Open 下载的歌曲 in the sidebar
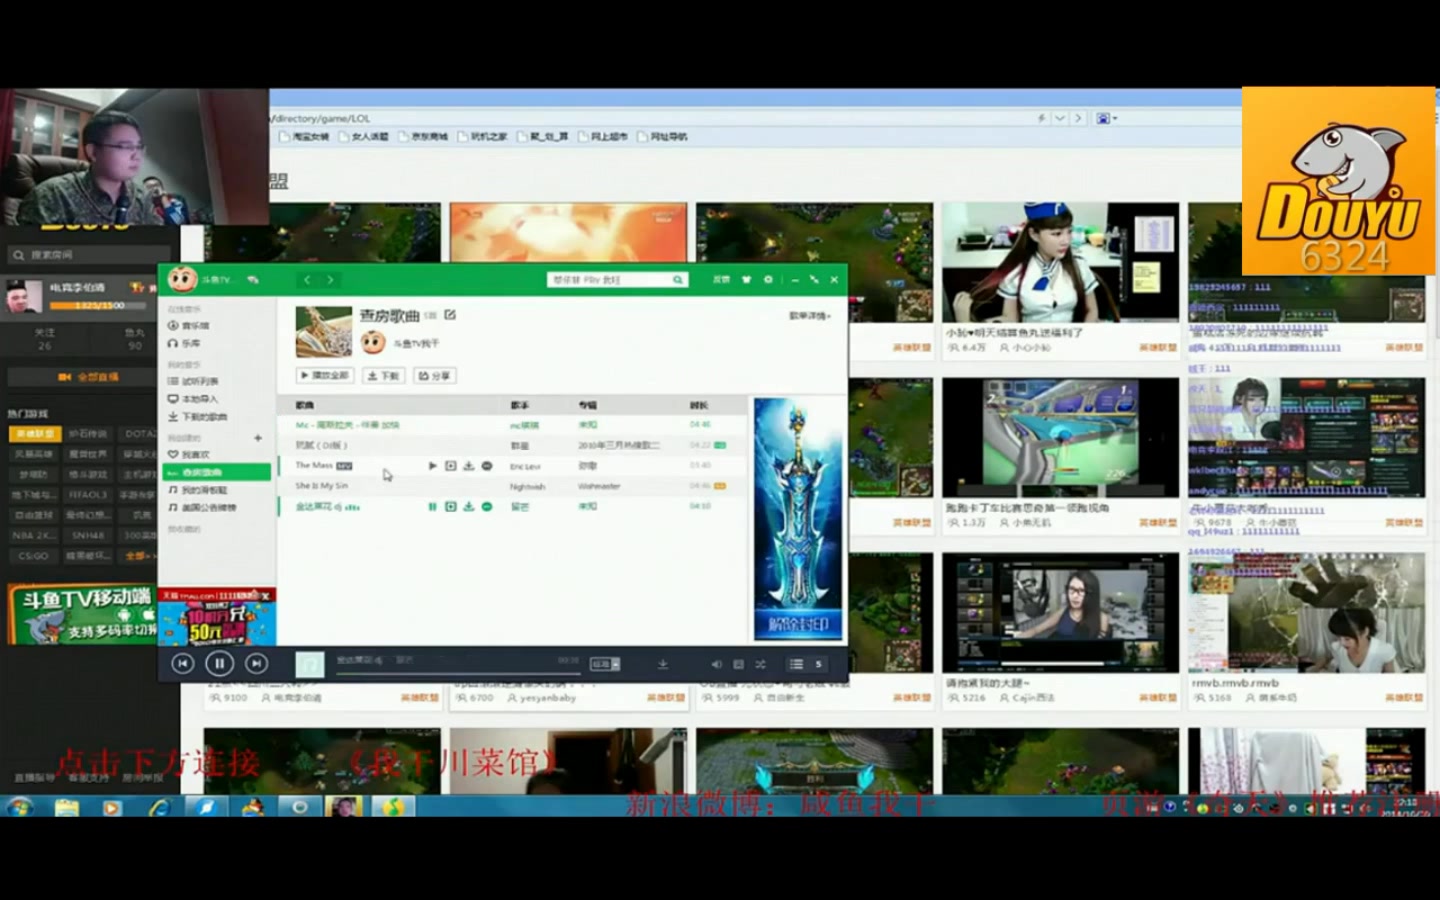Image resolution: width=1440 pixels, height=900 pixels. tap(198, 417)
